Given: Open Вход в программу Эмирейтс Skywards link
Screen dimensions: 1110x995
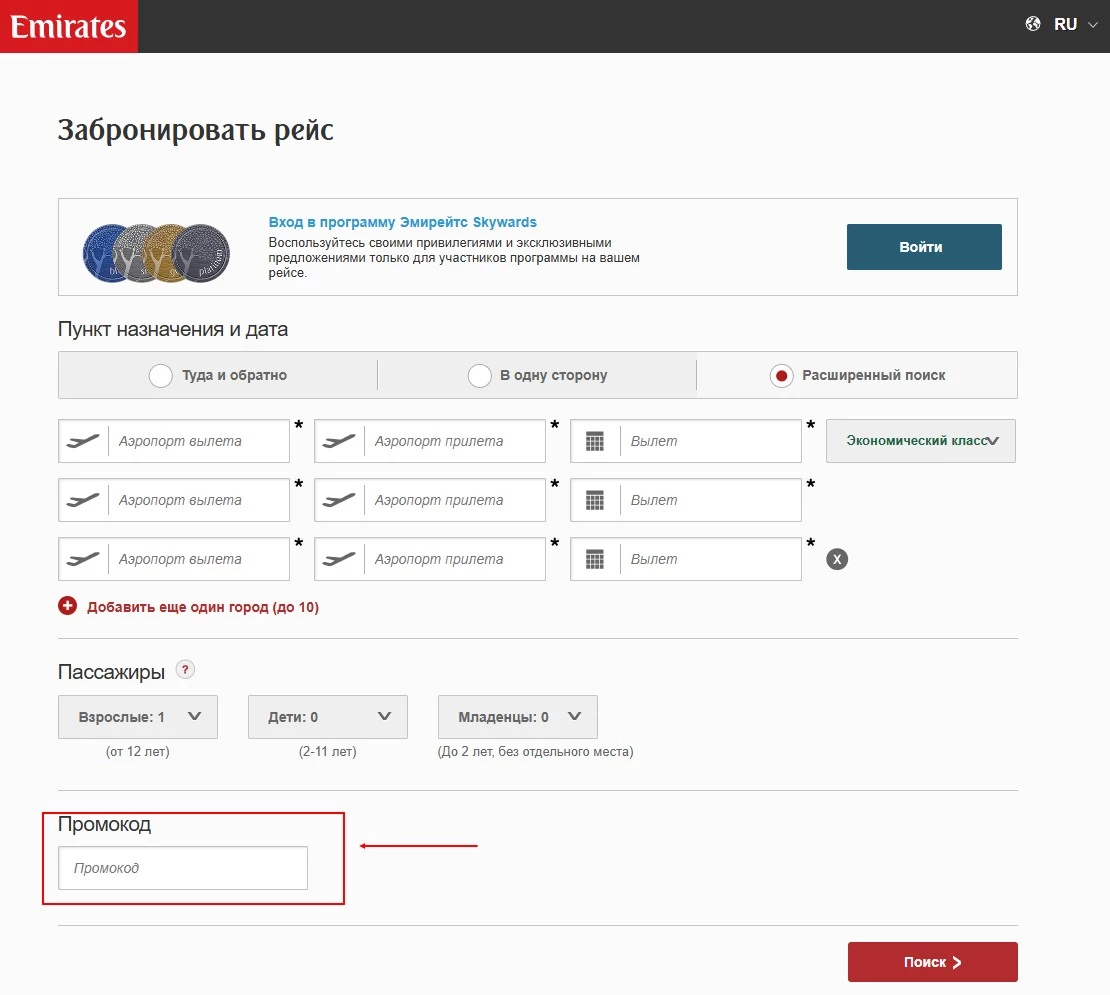Looking at the screenshot, I should click(404, 221).
